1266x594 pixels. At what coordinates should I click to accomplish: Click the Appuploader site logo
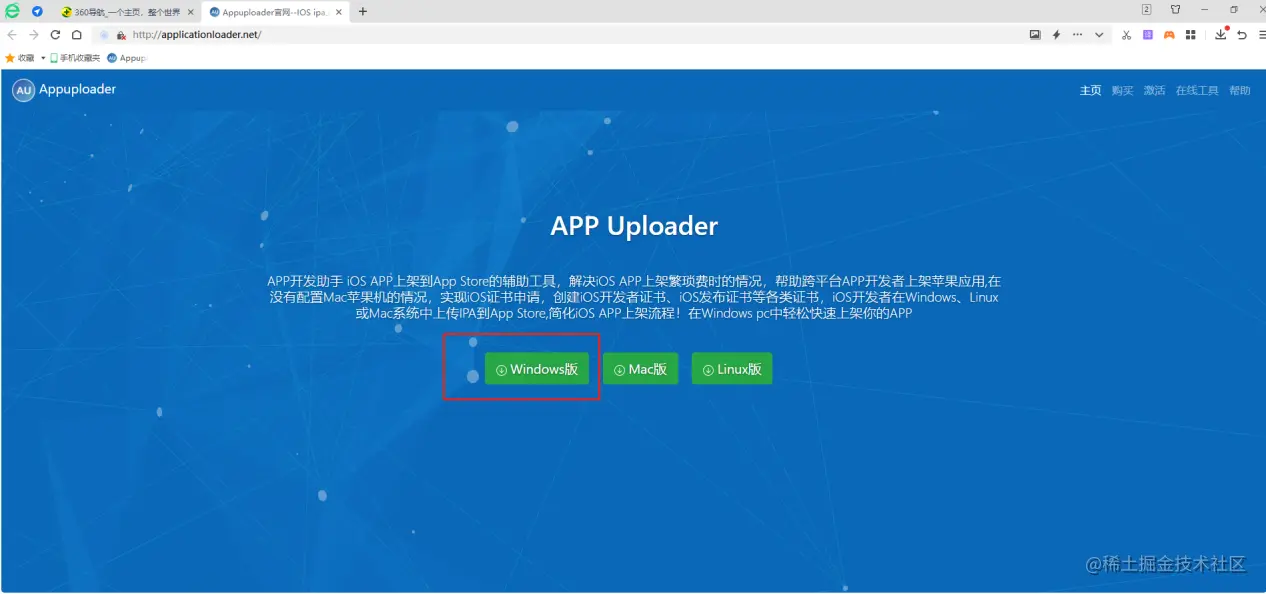pos(64,90)
